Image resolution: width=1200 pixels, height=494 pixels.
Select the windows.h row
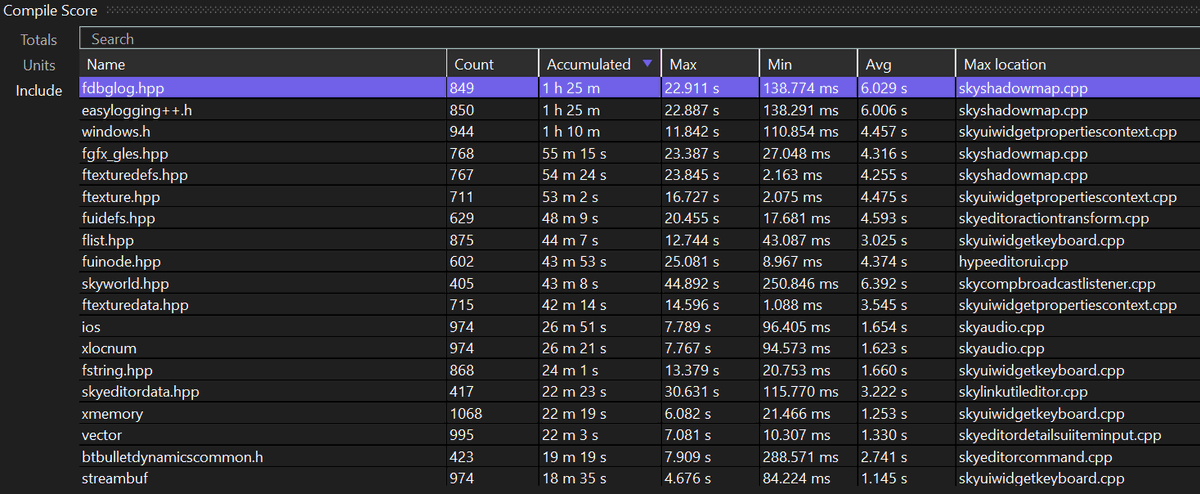coord(639,132)
